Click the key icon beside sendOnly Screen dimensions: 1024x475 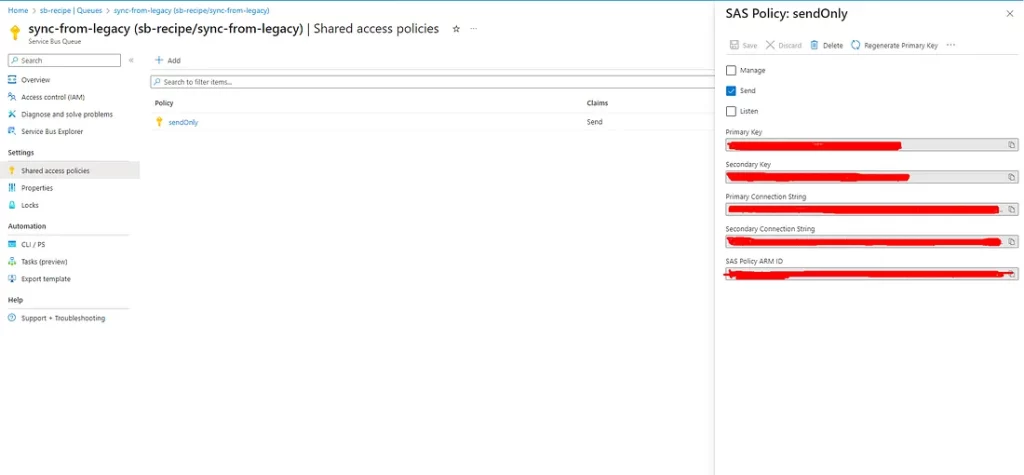click(159, 122)
